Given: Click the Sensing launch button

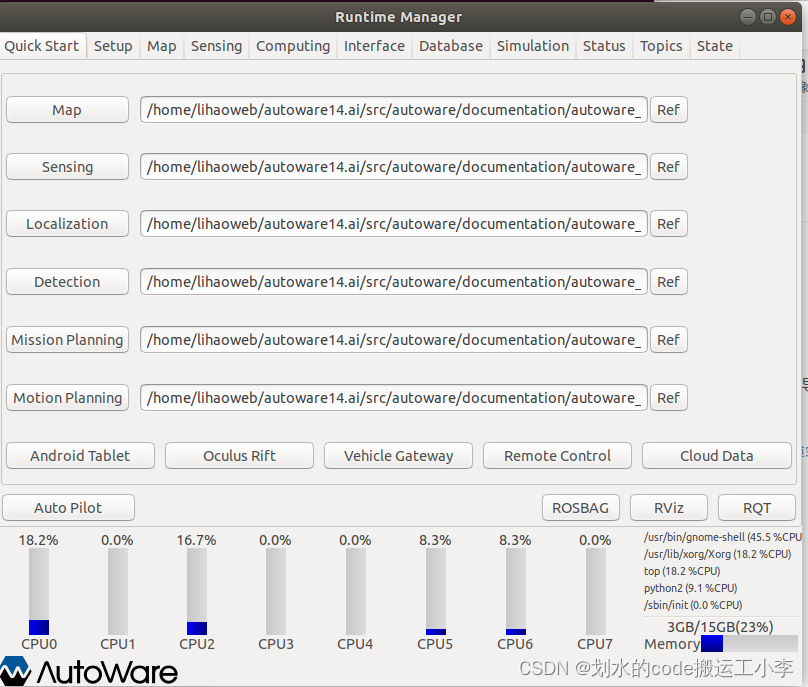Looking at the screenshot, I should (67, 167).
